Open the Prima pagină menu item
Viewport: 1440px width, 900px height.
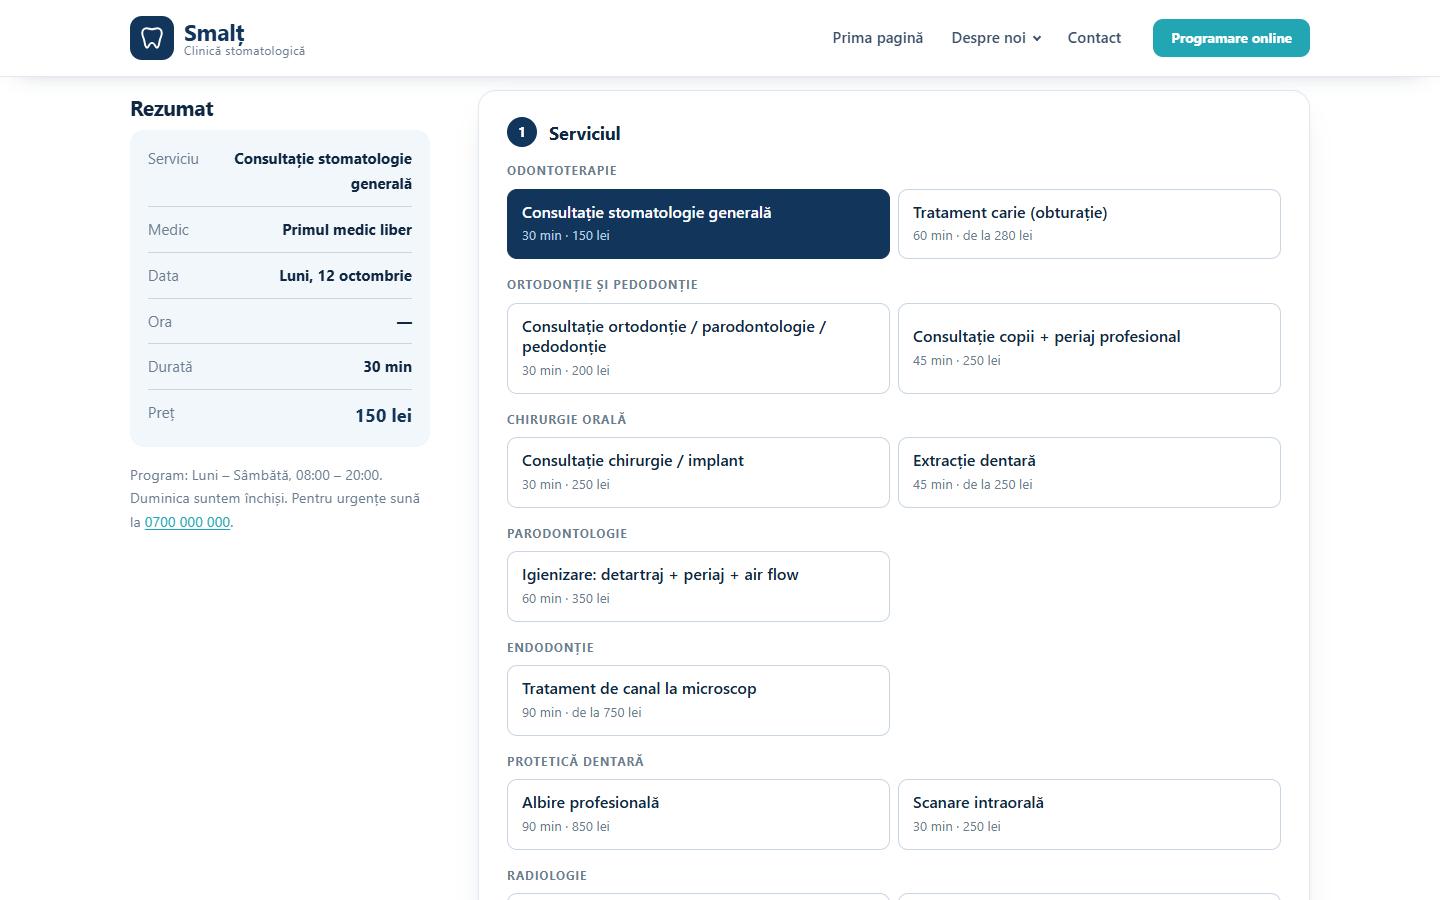(877, 38)
